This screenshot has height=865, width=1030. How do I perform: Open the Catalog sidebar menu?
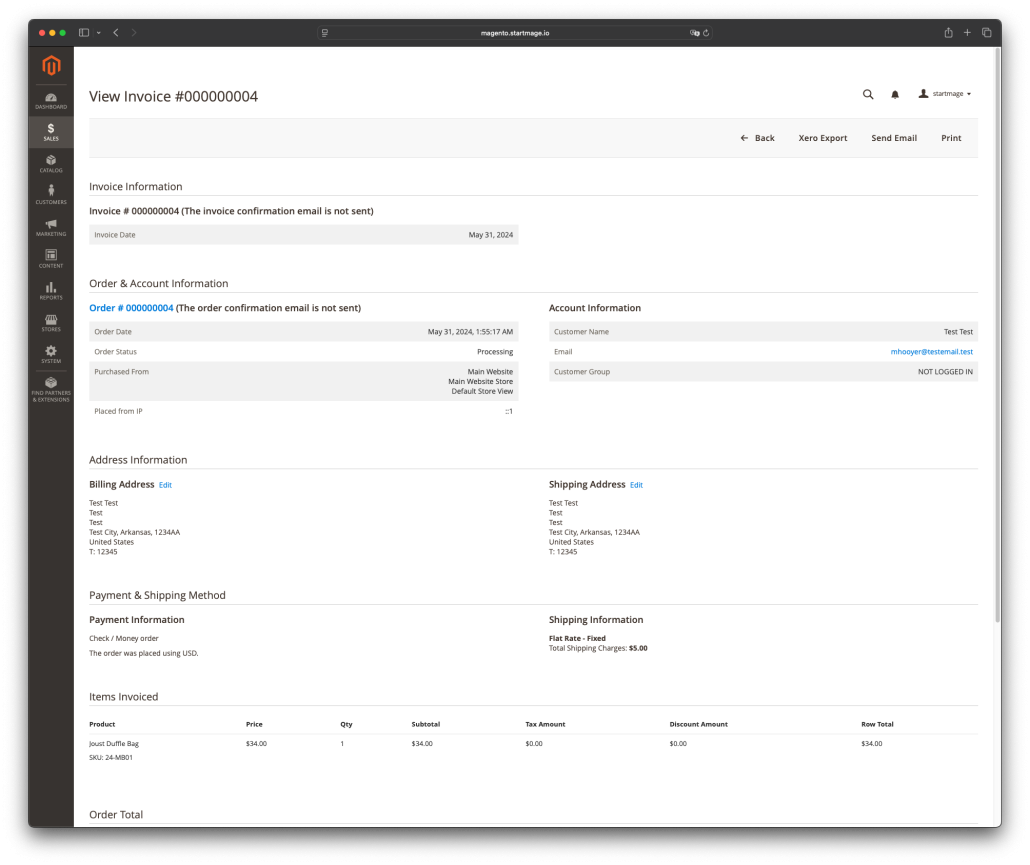[51, 164]
